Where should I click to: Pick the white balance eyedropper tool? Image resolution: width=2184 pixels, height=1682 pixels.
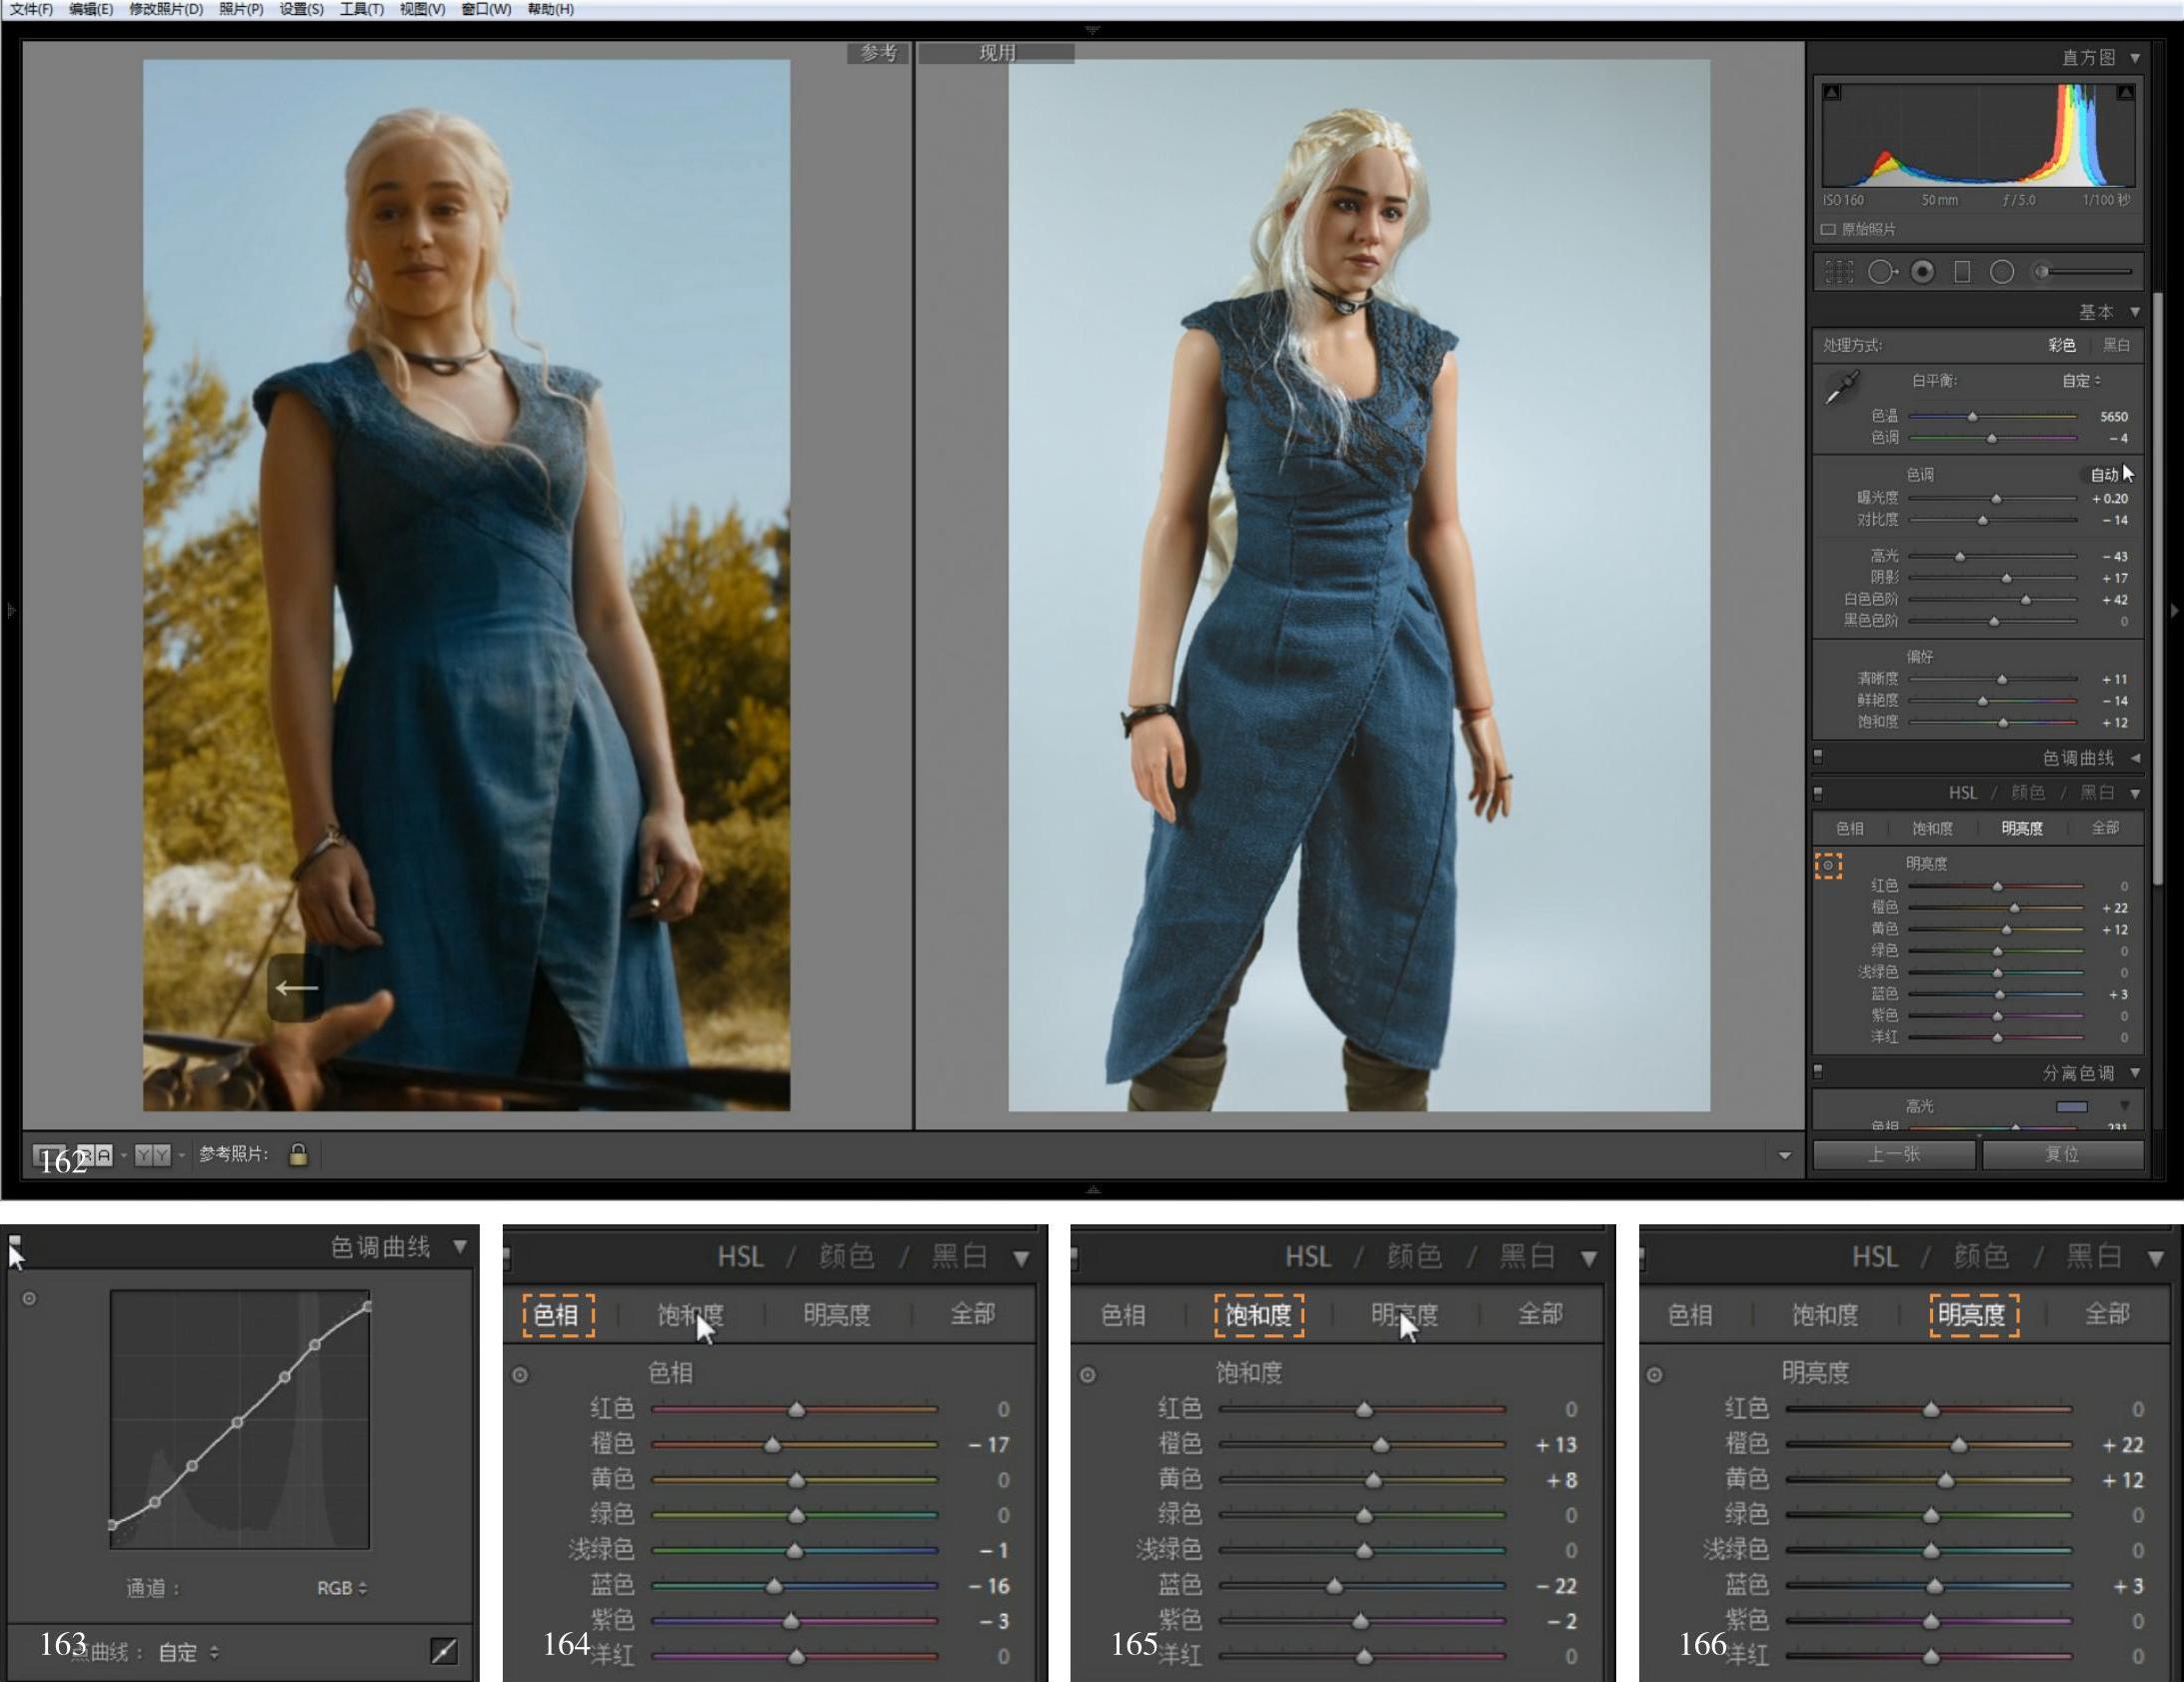pos(1841,387)
